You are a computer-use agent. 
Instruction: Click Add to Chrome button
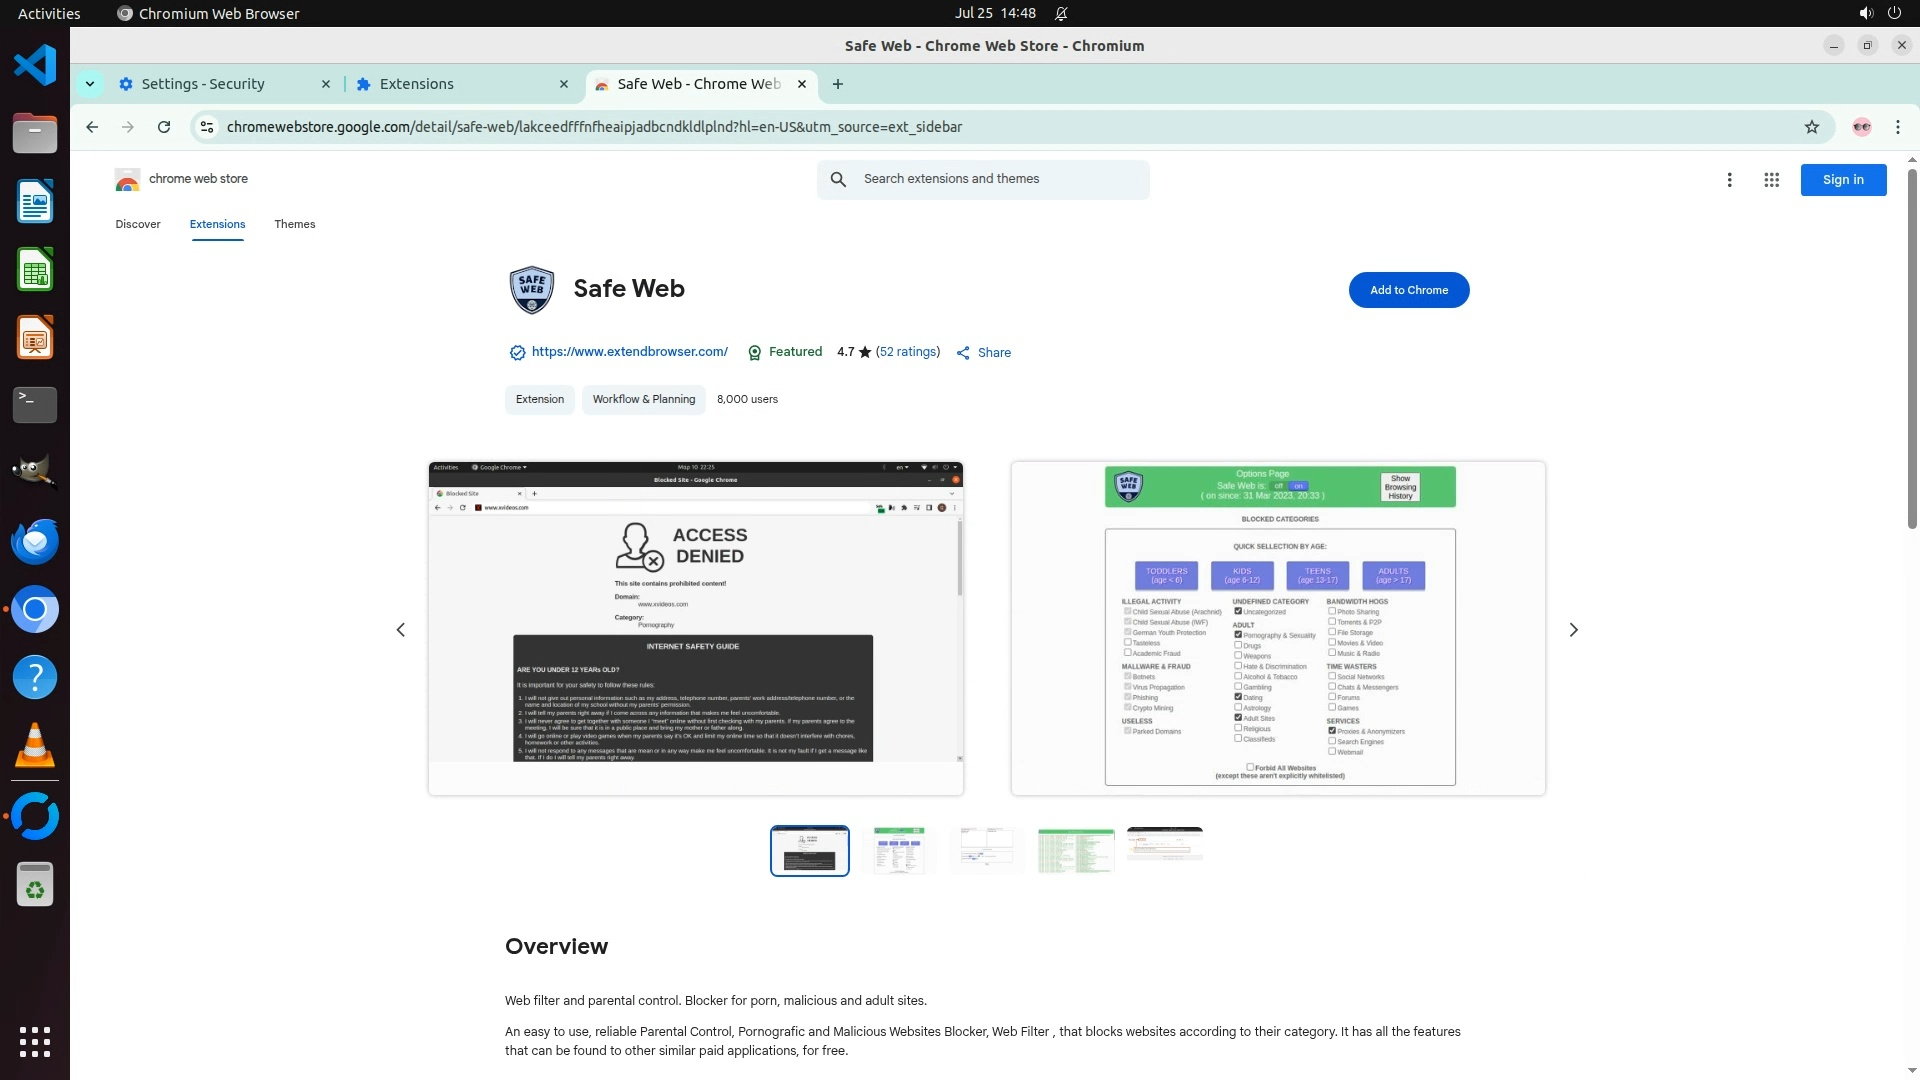pyautogui.click(x=1408, y=290)
